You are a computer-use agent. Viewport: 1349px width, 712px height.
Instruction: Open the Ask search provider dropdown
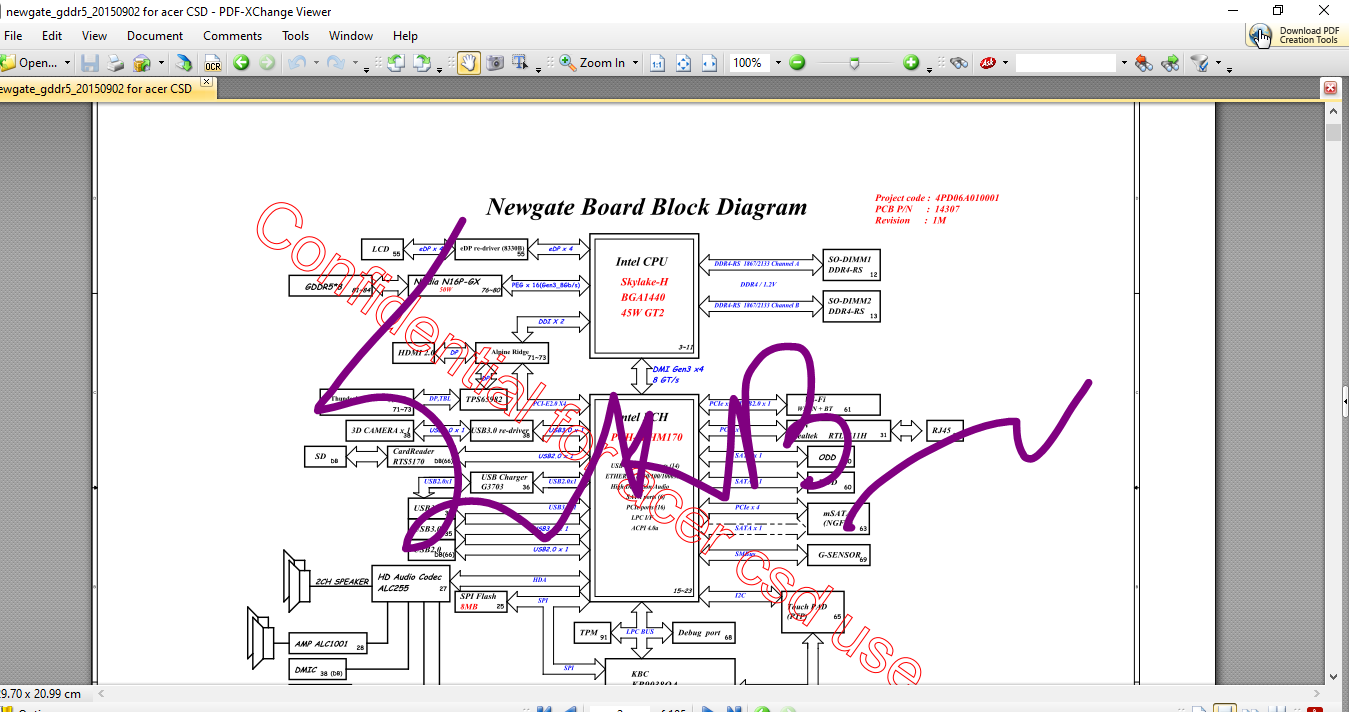coord(1005,63)
